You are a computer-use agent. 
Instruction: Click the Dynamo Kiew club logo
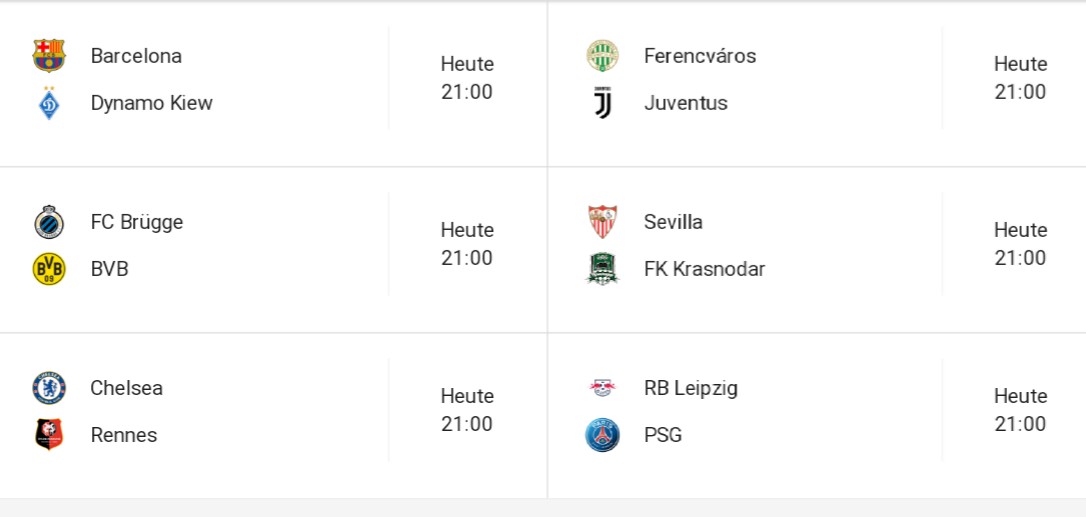(x=49, y=103)
